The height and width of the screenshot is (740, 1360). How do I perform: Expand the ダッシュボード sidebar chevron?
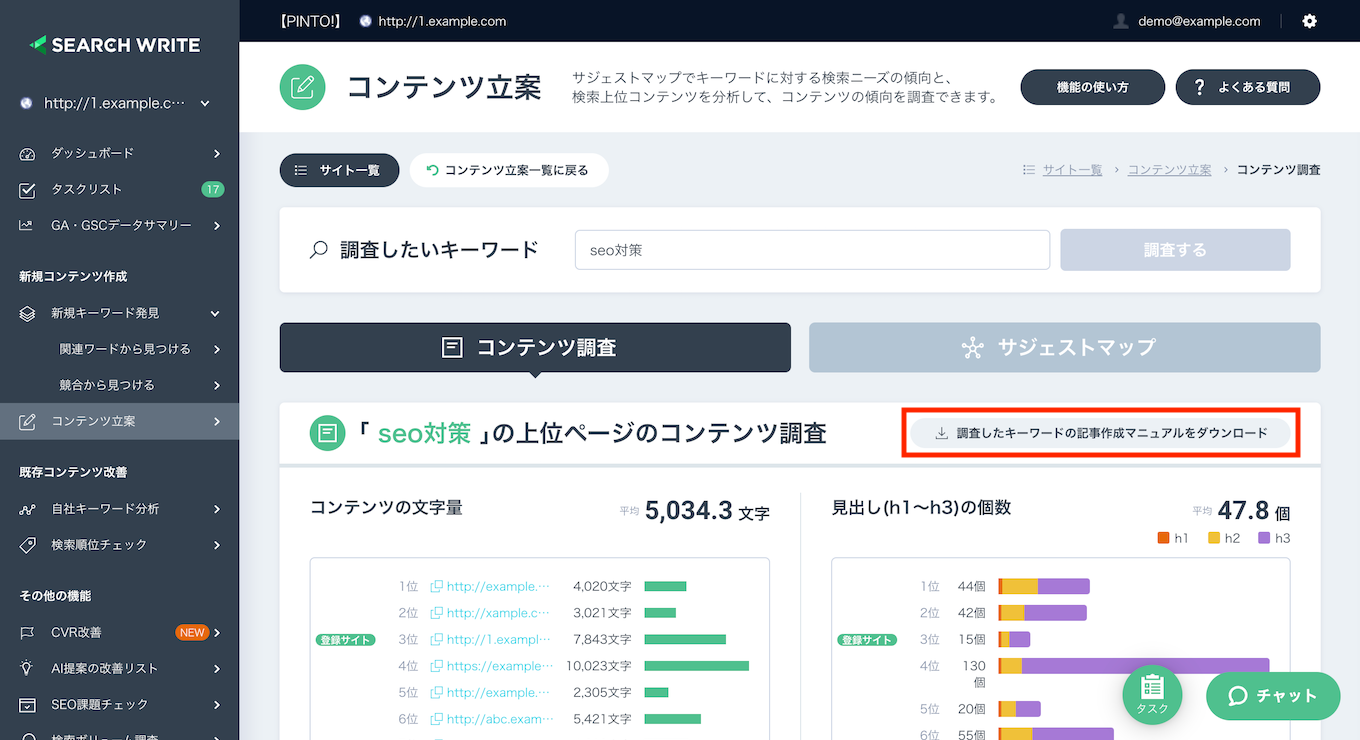click(x=217, y=153)
